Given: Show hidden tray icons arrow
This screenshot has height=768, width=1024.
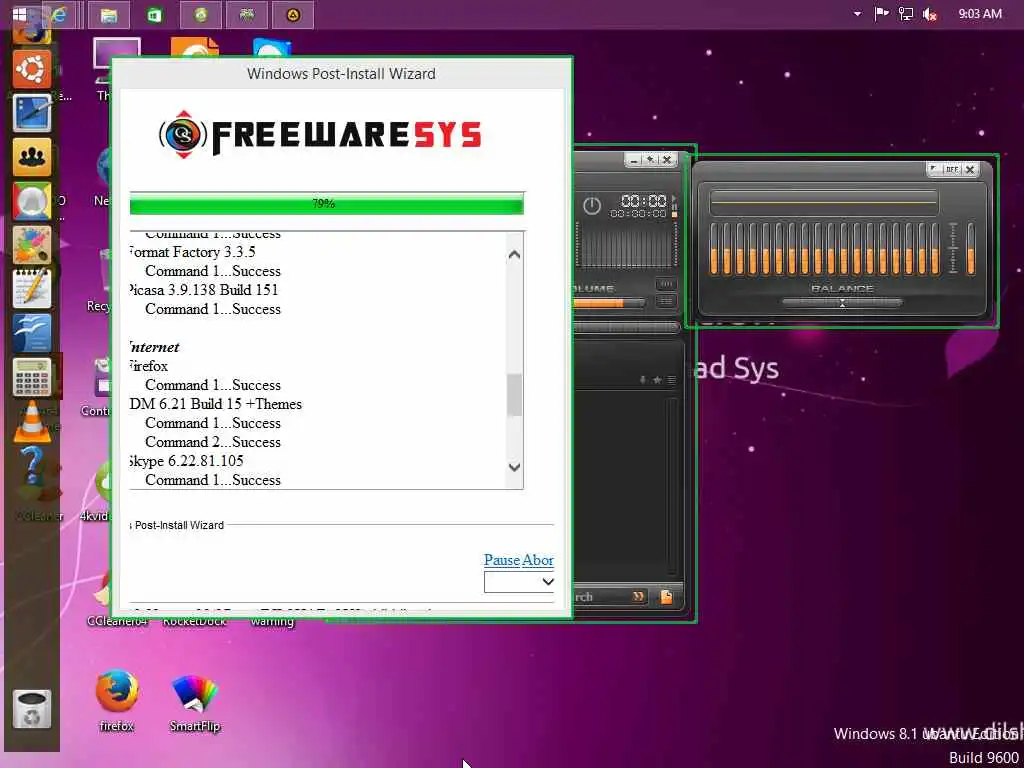Looking at the screenshot, I should pyautogui.click(x=857, y=14).
